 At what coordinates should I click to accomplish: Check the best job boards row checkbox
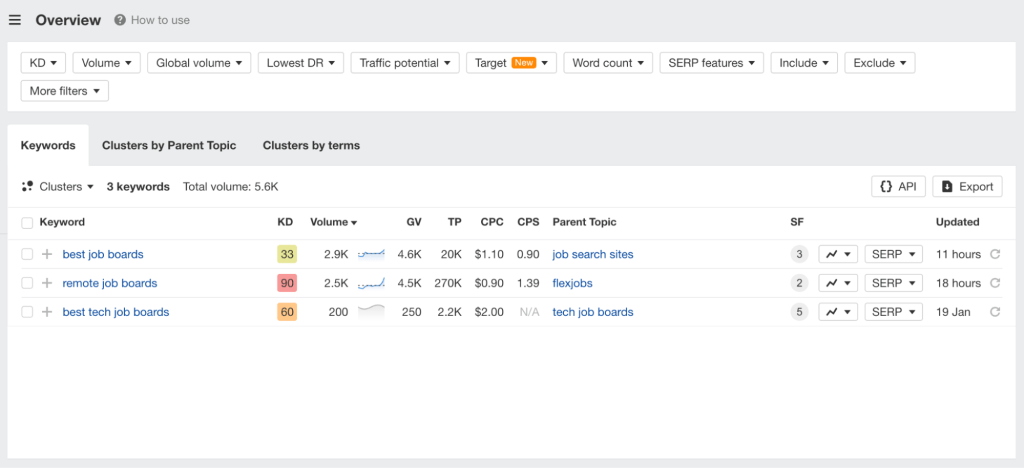[27, 254]
